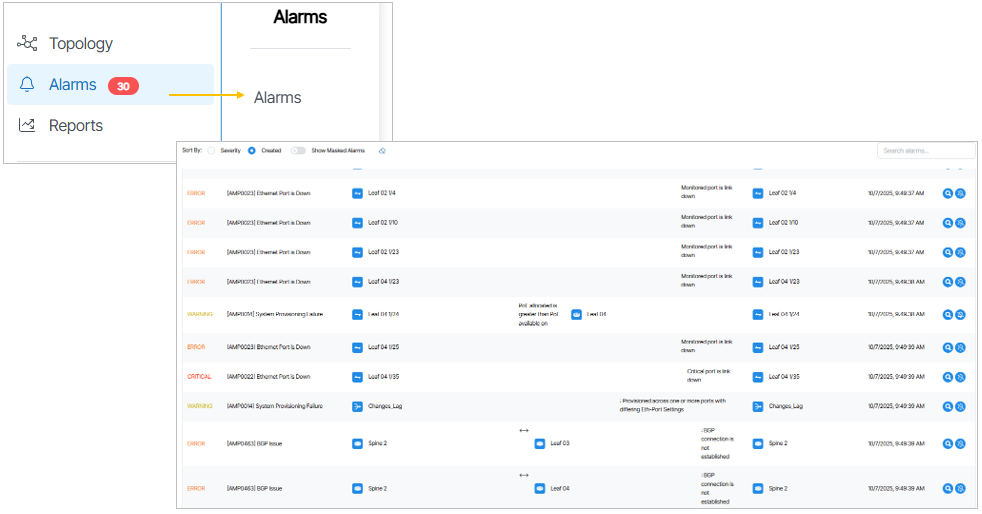Open the Reports section

coord(75,126)
